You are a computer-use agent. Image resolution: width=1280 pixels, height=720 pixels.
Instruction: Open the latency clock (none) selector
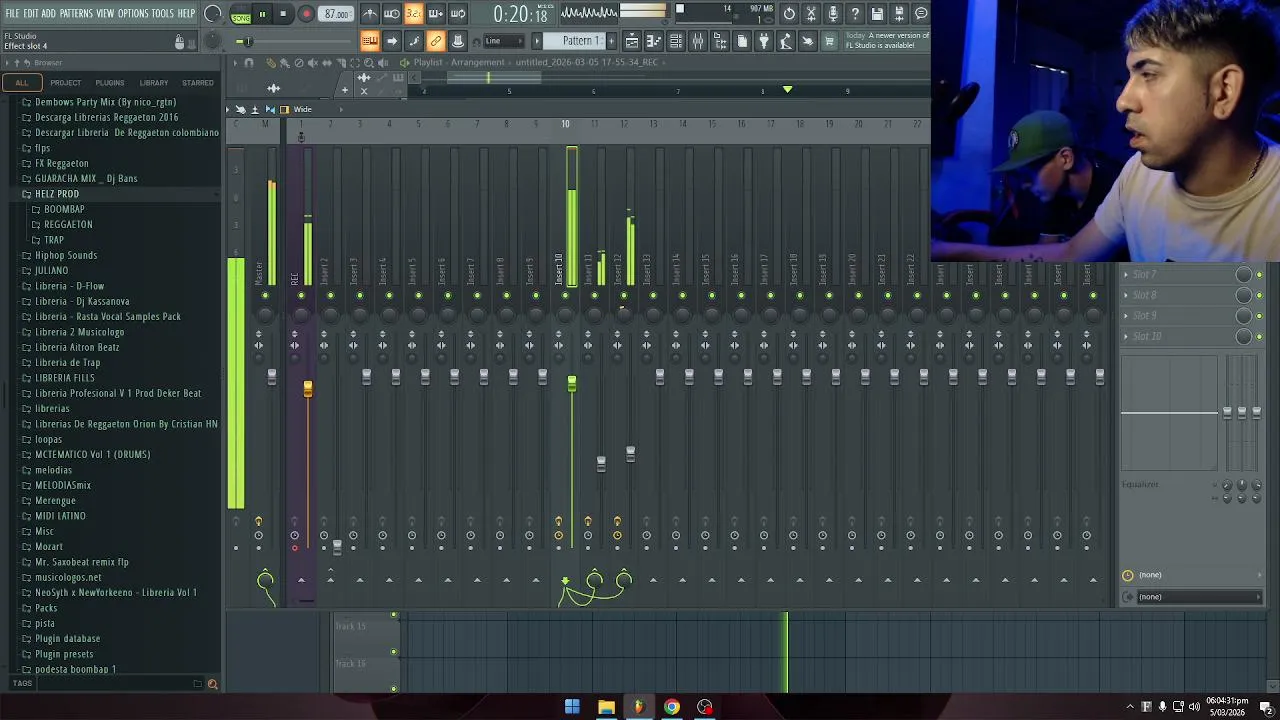click(1193, 575)
